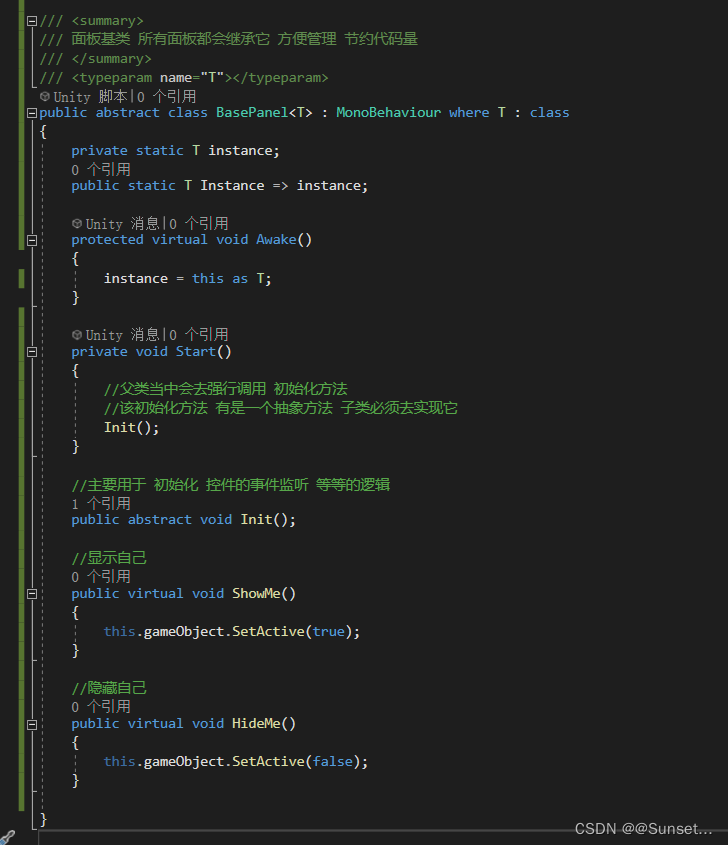Click the ShowMe method name
728x845 pixels.
[256, 594]
